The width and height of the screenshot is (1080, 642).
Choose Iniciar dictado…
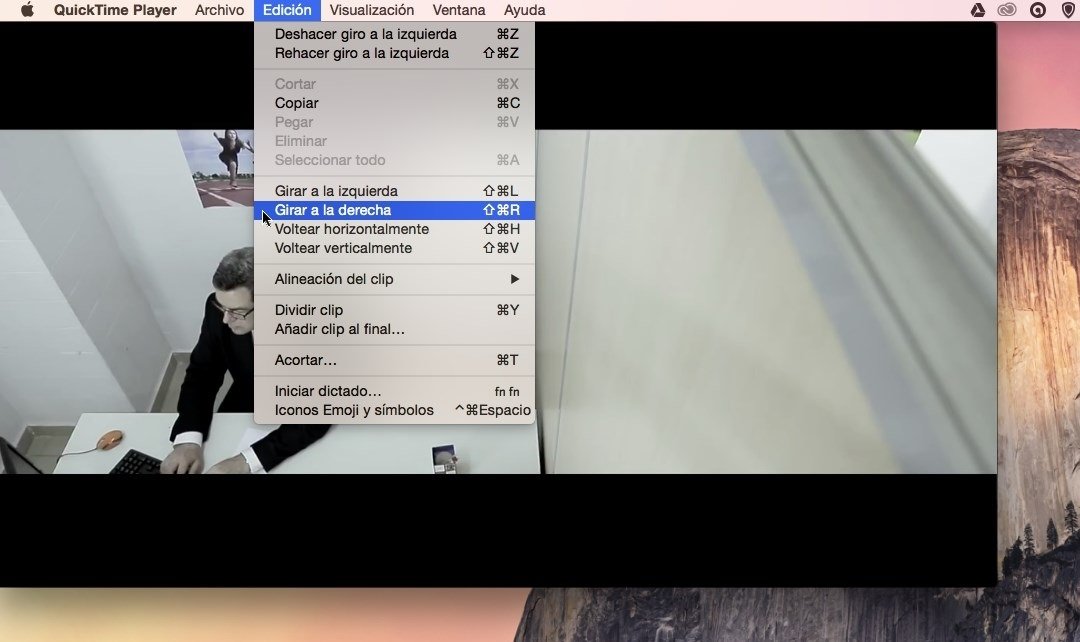pos(394,391)
